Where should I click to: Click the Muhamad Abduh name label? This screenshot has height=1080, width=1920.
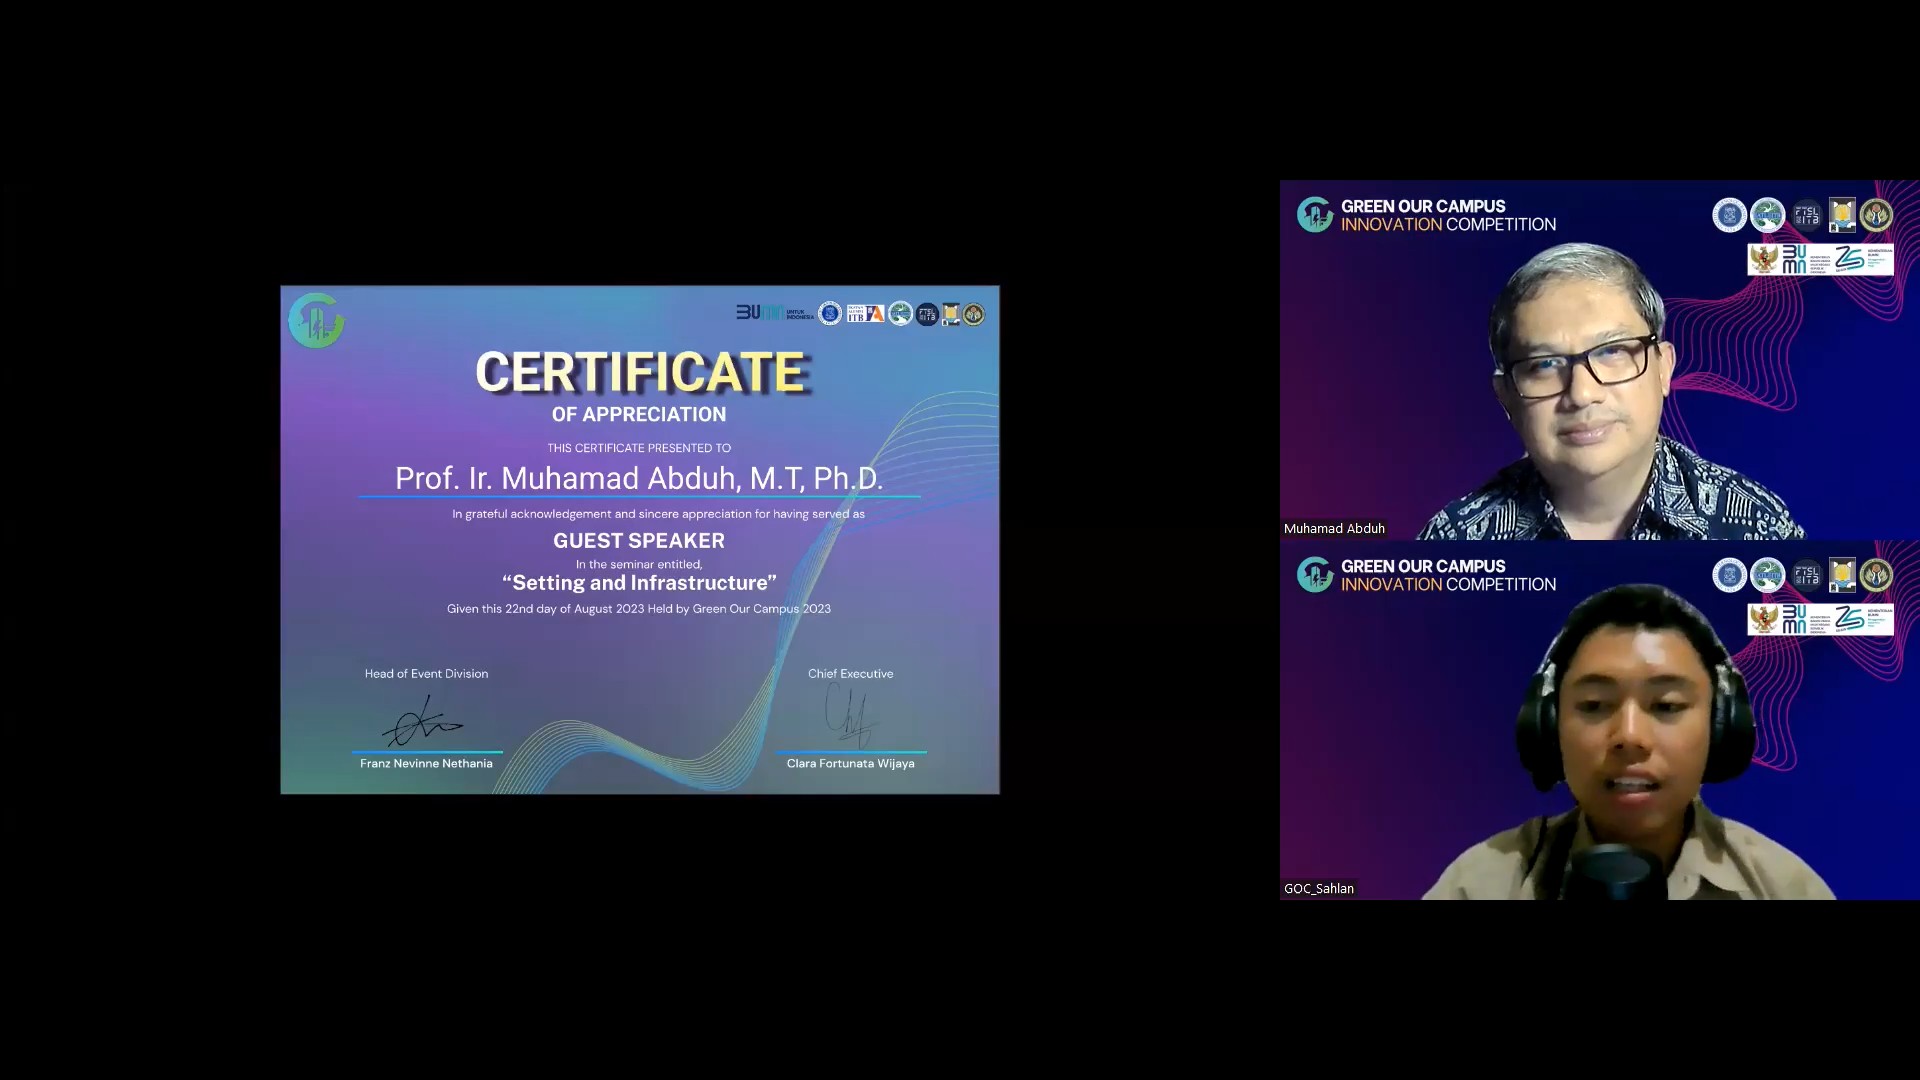point(1334,528)
